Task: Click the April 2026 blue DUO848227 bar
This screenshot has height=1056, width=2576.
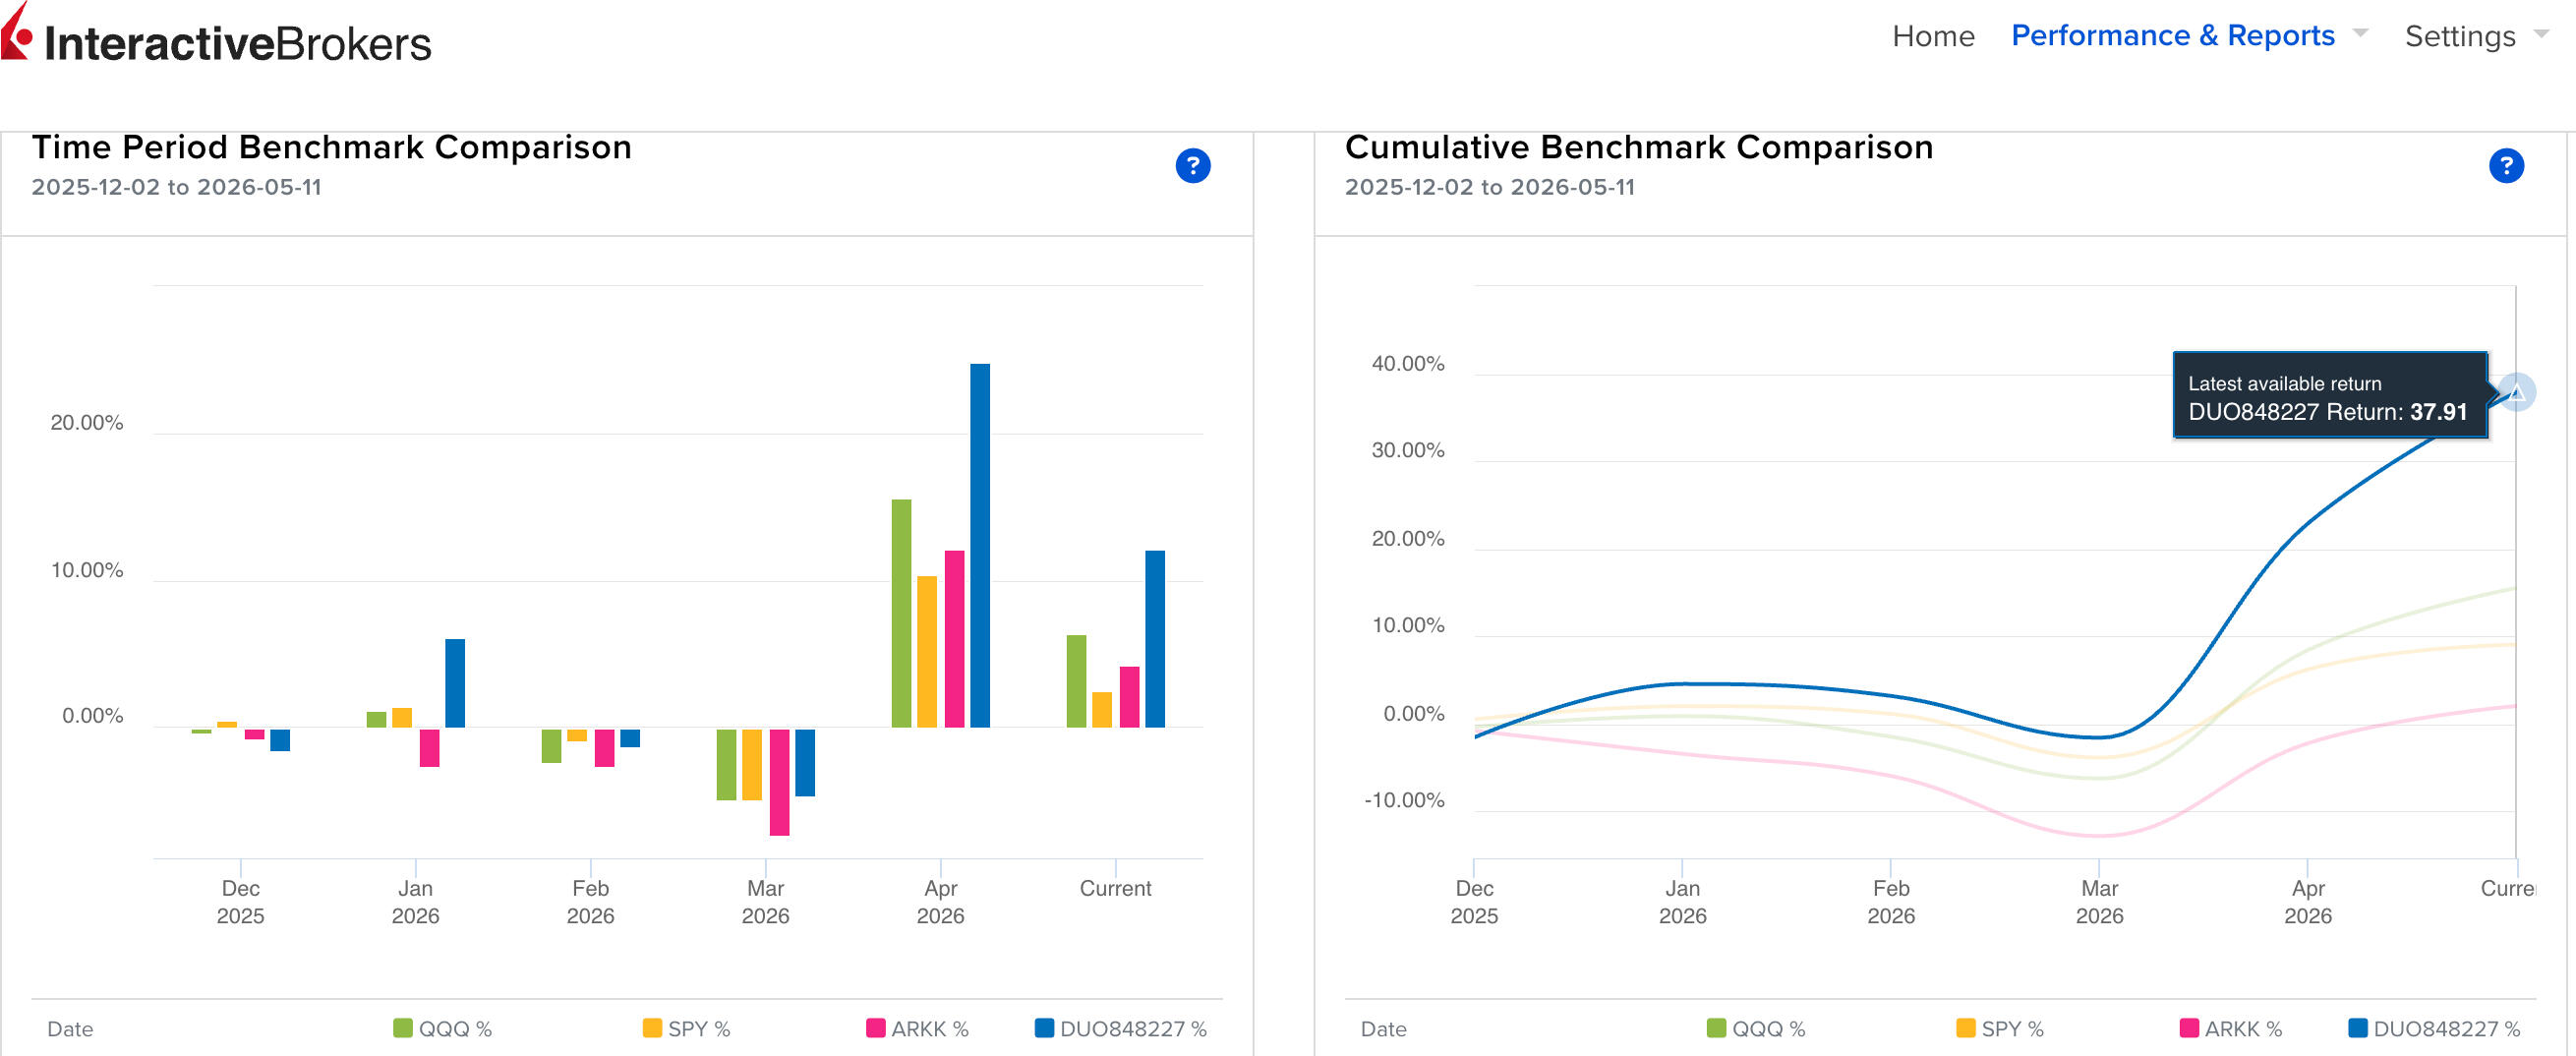Action: point(980,545)
